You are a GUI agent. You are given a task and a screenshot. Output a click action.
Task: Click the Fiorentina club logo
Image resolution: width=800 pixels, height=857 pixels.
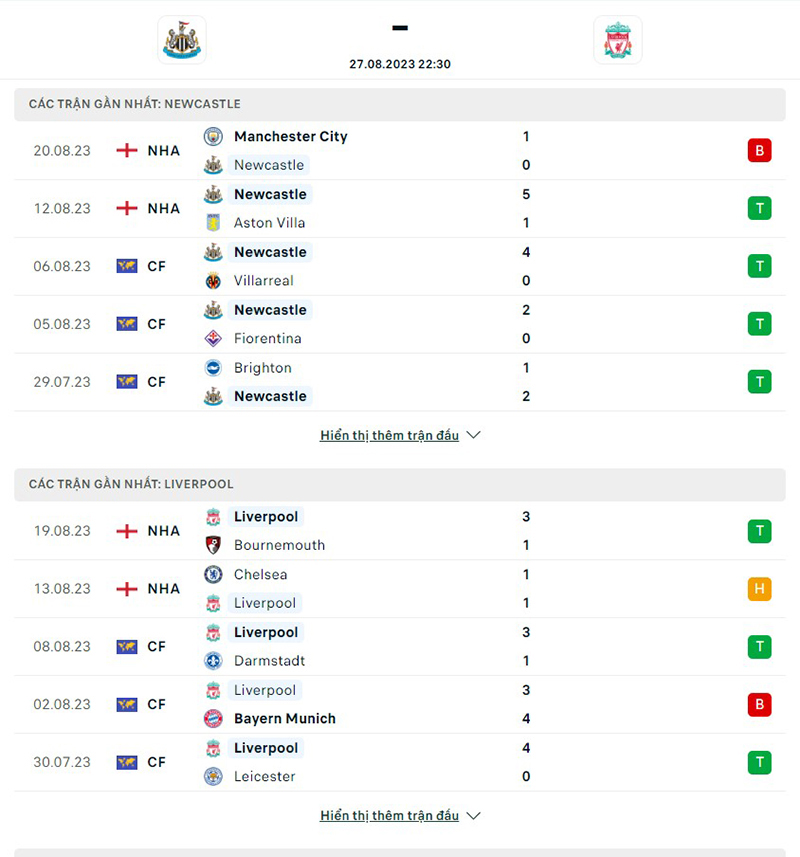pos(213,339)
